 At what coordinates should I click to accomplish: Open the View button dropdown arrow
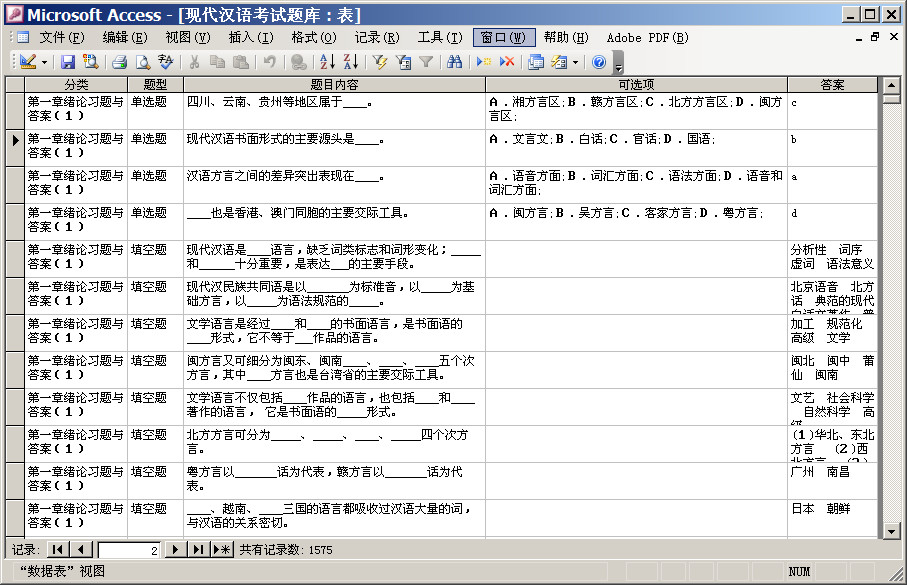(x=45, y=62)
